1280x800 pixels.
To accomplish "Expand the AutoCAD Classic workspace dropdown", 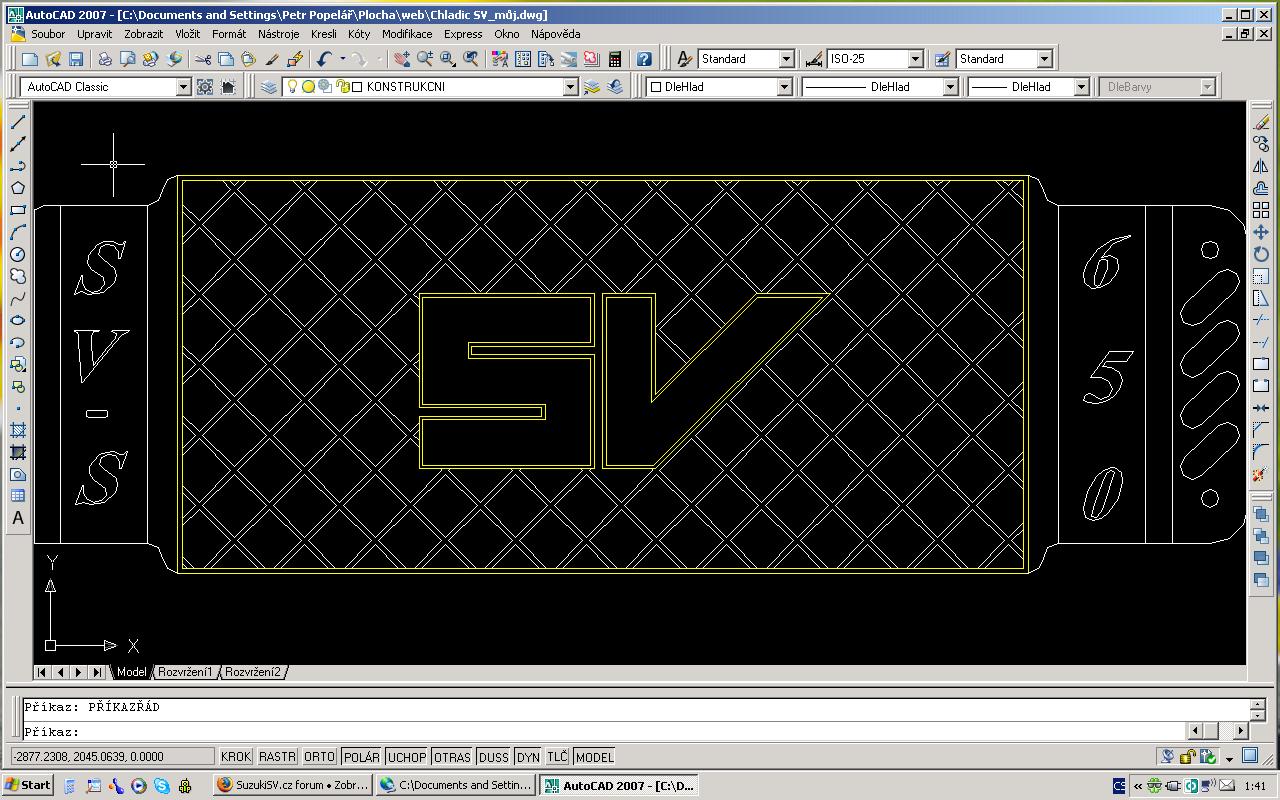I will tap(183, 87).
